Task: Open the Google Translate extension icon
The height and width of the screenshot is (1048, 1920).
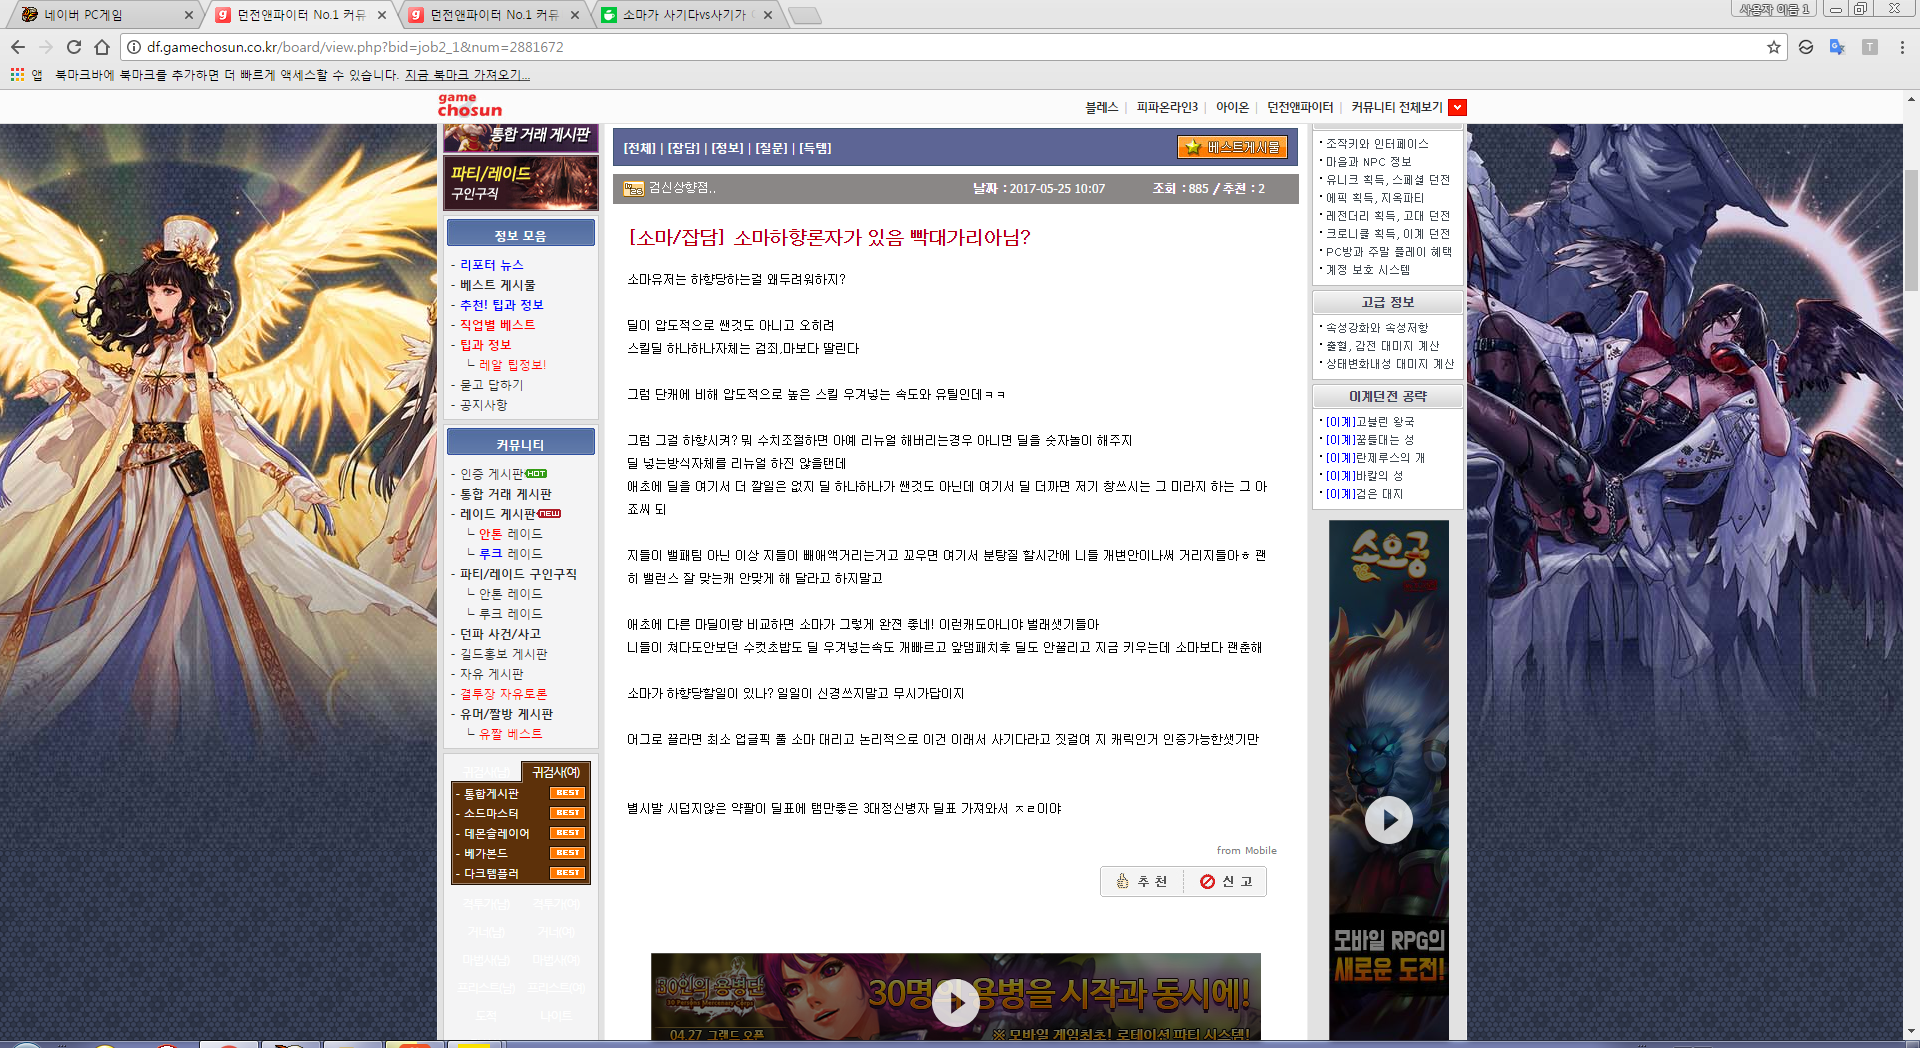Action: coord(1837,47)
